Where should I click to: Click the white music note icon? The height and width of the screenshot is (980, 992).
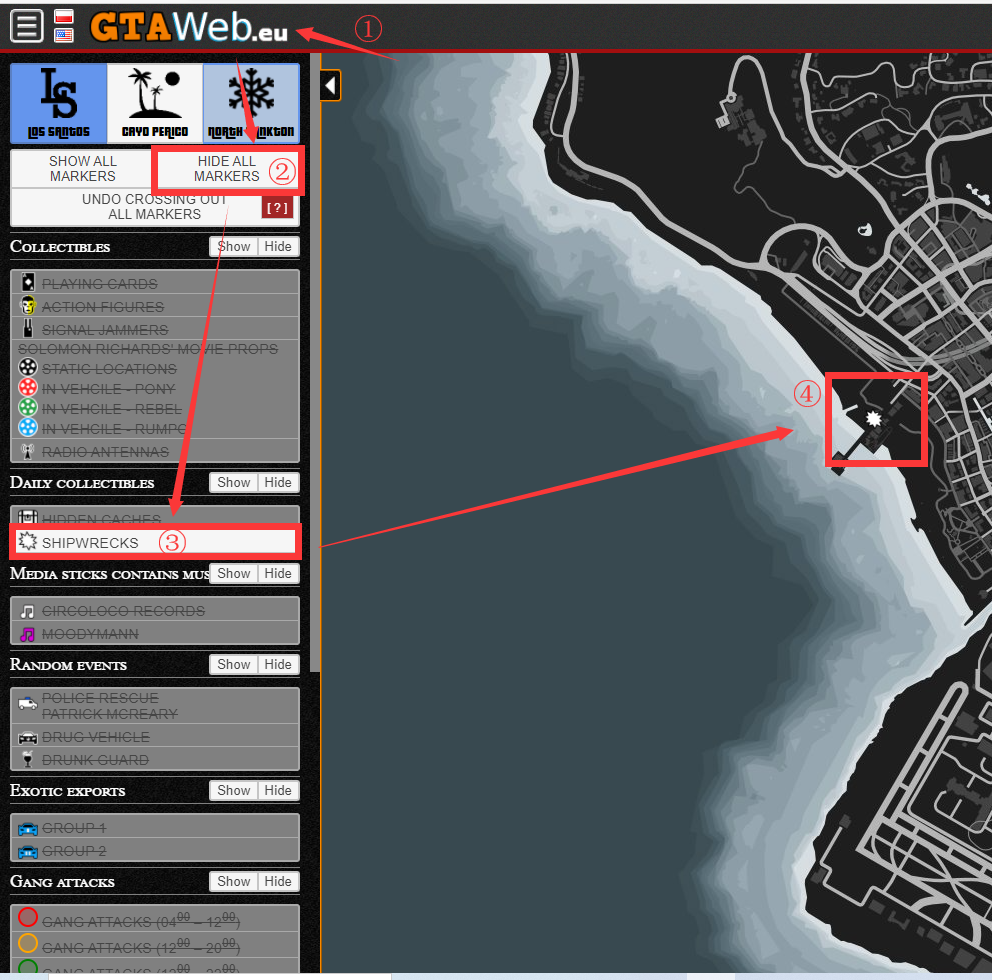[27, 611]
